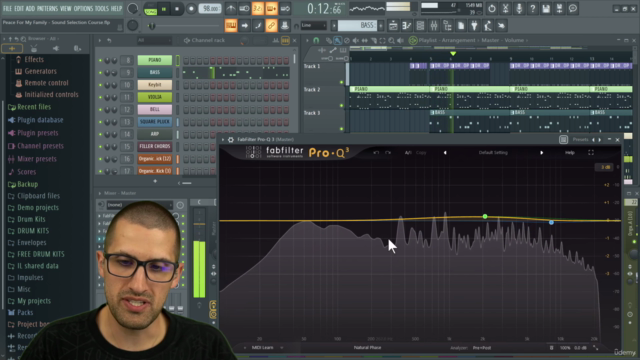
Task: Select the VIOLIA channel button
Action: (x=155, y=97)
